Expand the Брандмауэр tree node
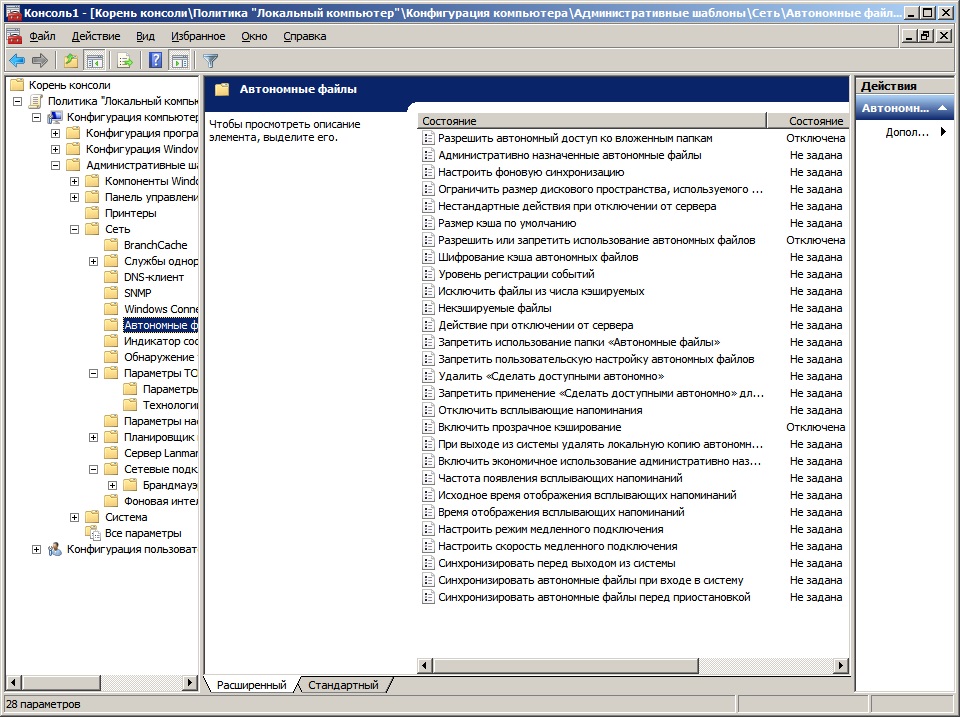The image size is (960, 717). point(112,485)
